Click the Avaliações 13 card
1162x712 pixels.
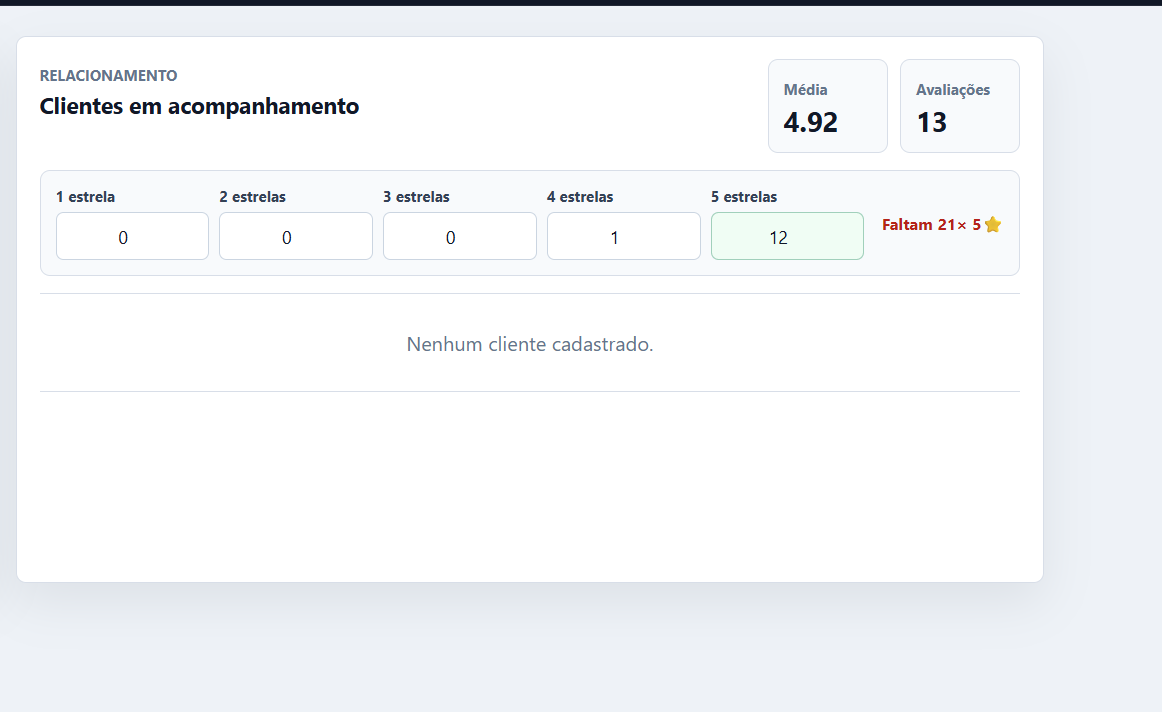click(960, 106)
